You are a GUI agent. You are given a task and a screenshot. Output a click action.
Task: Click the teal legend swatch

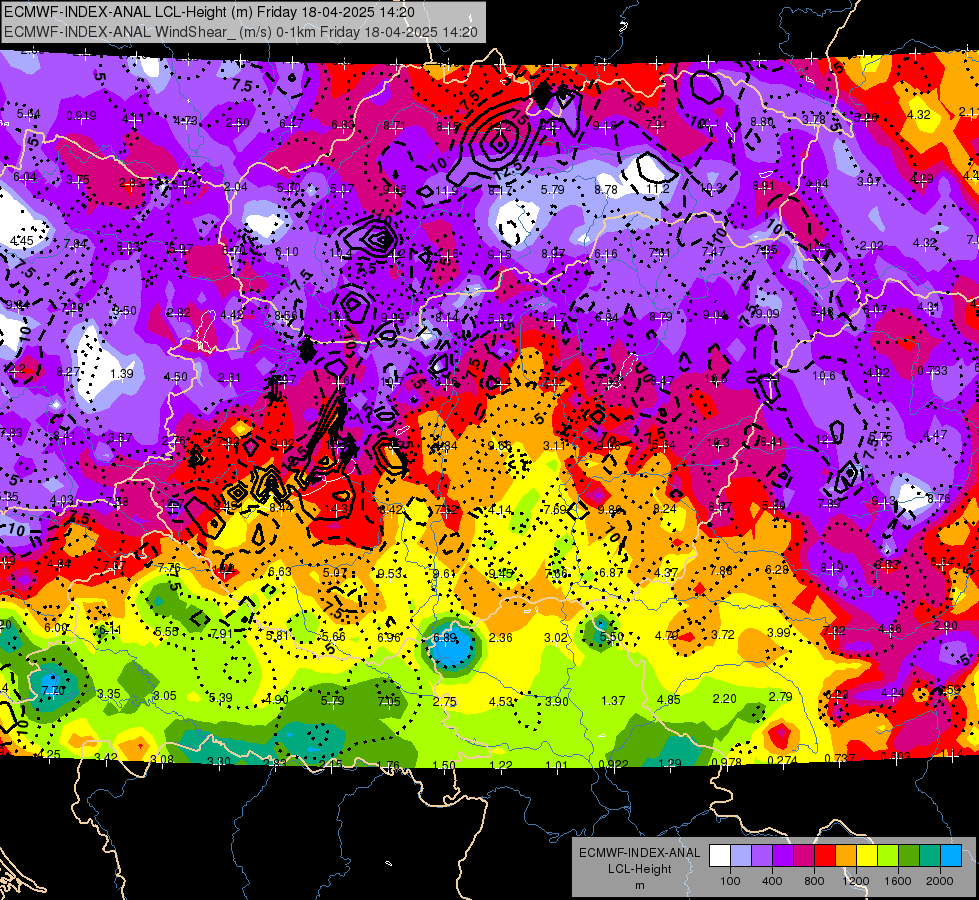pos(930,856)
